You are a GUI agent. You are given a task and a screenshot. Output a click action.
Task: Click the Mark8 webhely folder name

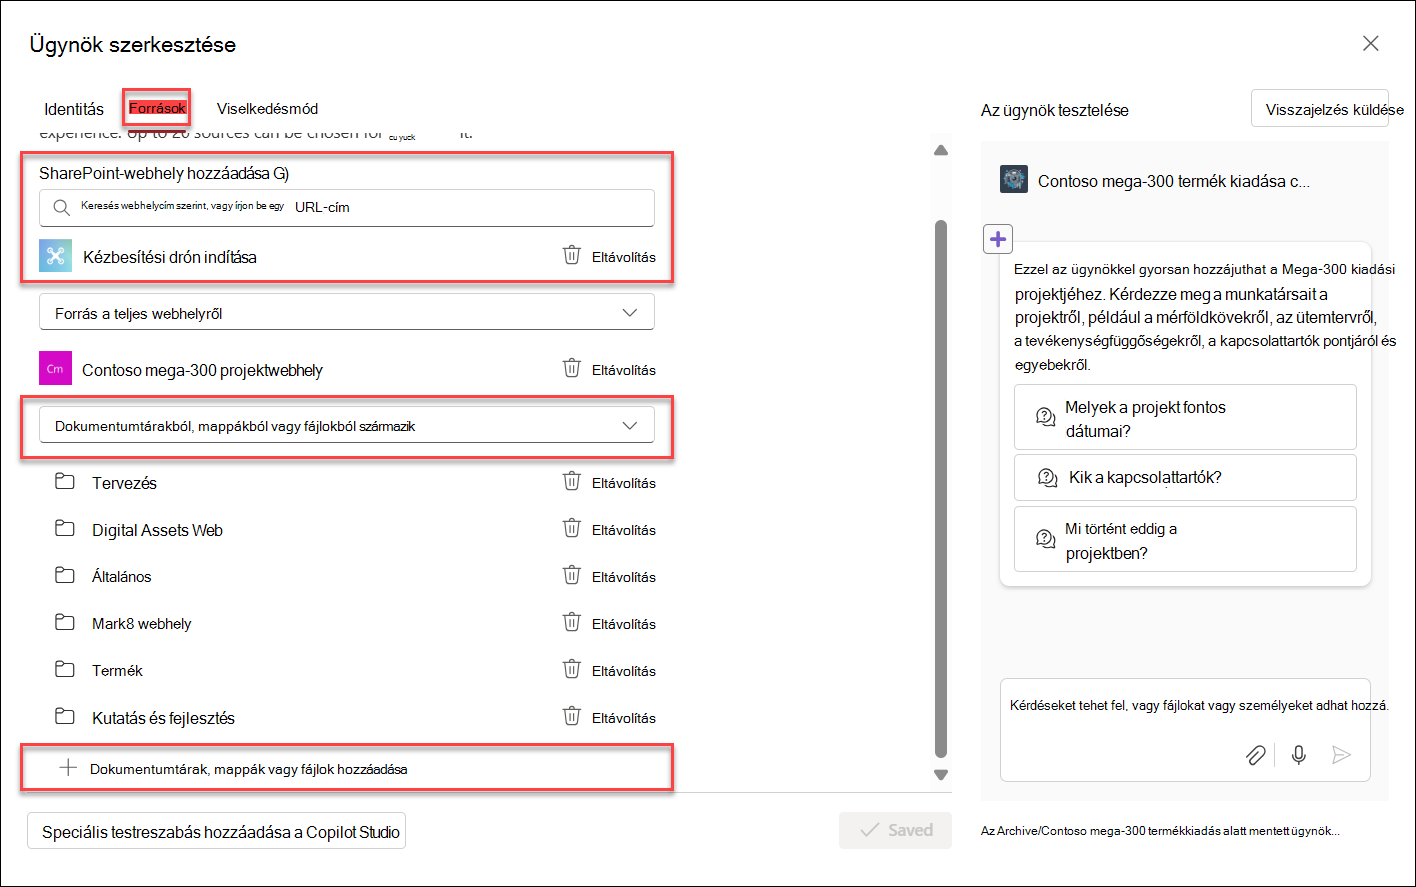pos(142,624)
